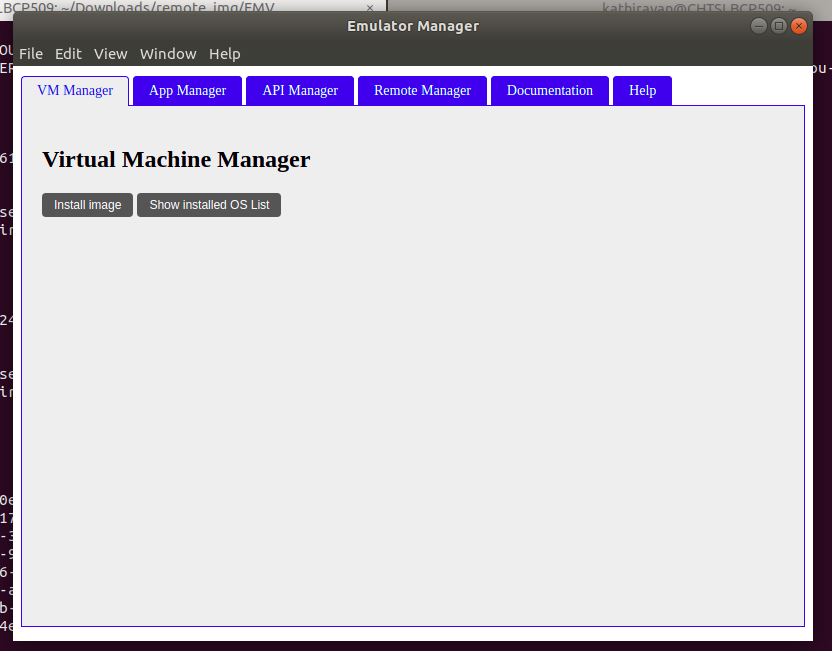Screen dimensions: 832x651
Task: Click Show installed OS List button
Action: [209, 205]
